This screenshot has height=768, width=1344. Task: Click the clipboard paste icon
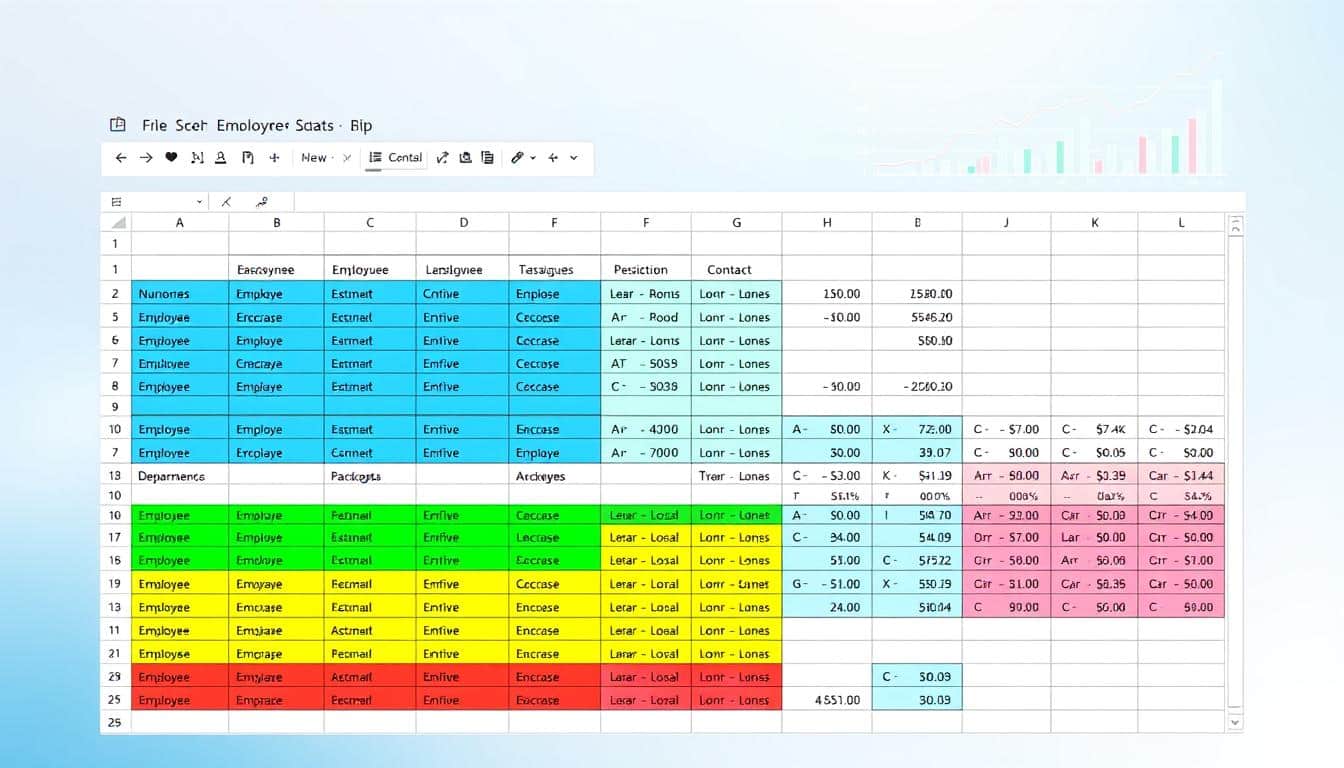coord(248,158)
